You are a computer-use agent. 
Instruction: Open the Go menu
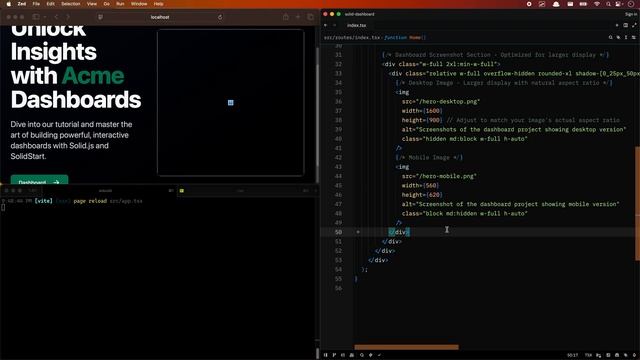point(107,4)
